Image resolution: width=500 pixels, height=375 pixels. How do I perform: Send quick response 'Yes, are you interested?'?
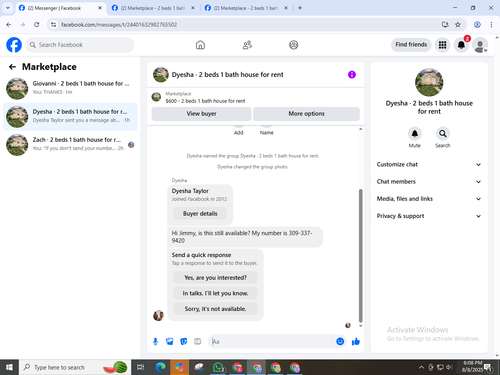(x=215, y=278)
